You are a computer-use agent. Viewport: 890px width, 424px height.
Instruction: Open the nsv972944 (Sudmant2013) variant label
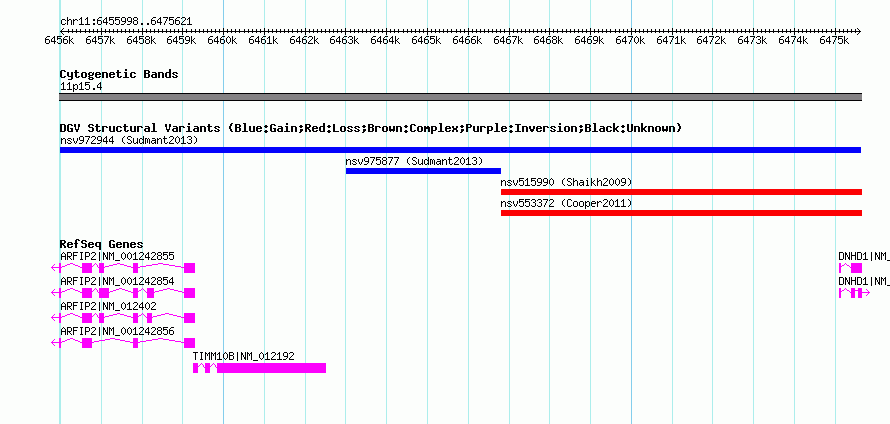(x=129, y=140)
